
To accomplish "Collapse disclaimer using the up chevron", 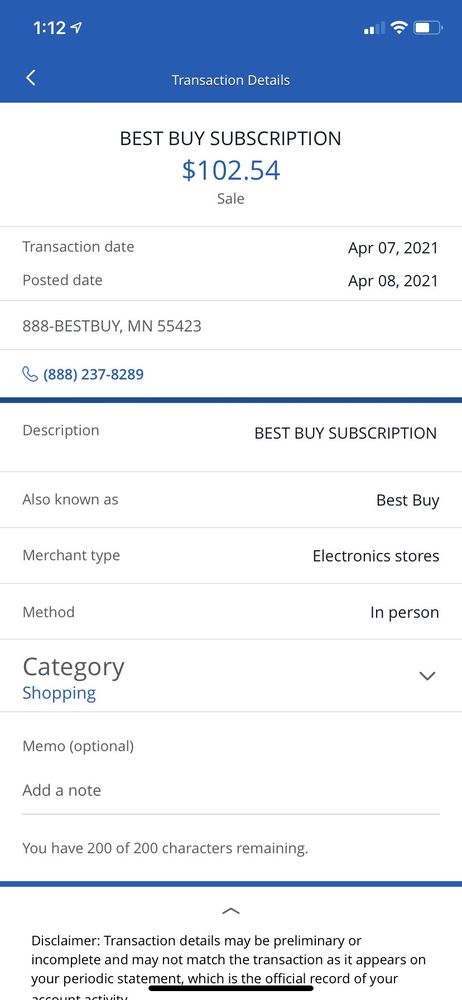I will click(231, 911).
